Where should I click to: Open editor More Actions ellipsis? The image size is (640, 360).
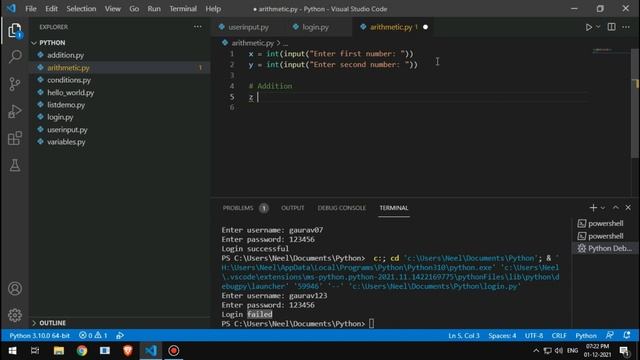626,27
